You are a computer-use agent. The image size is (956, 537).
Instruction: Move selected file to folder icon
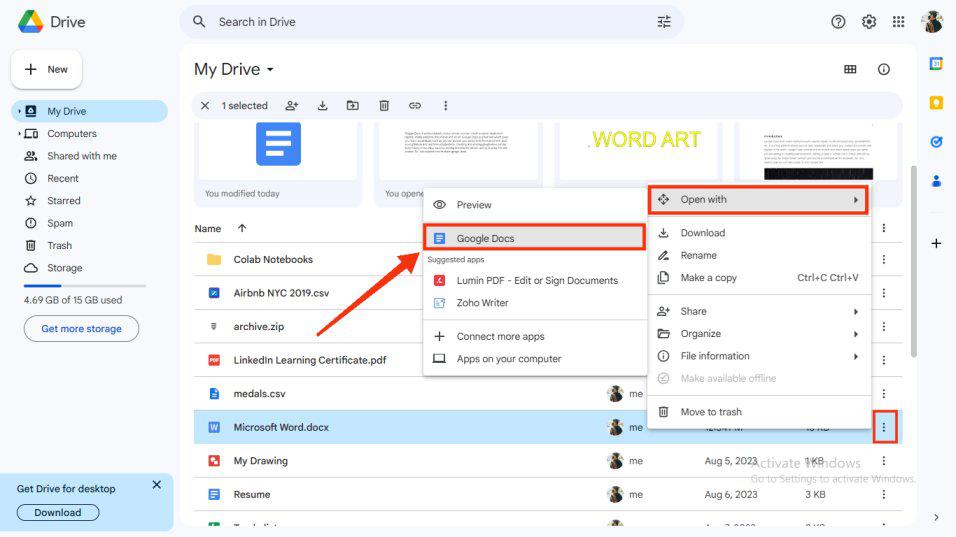click(x=352, y=105)
